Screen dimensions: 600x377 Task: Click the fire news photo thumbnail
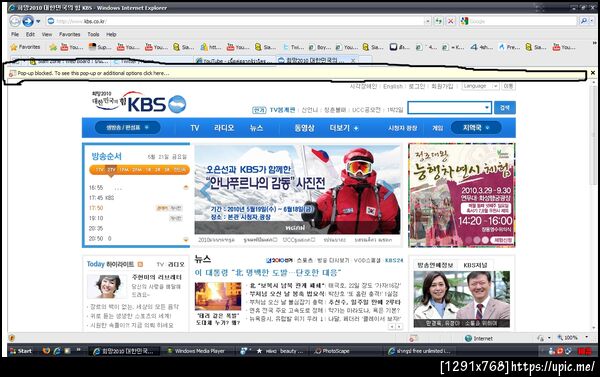pos(218,296)
